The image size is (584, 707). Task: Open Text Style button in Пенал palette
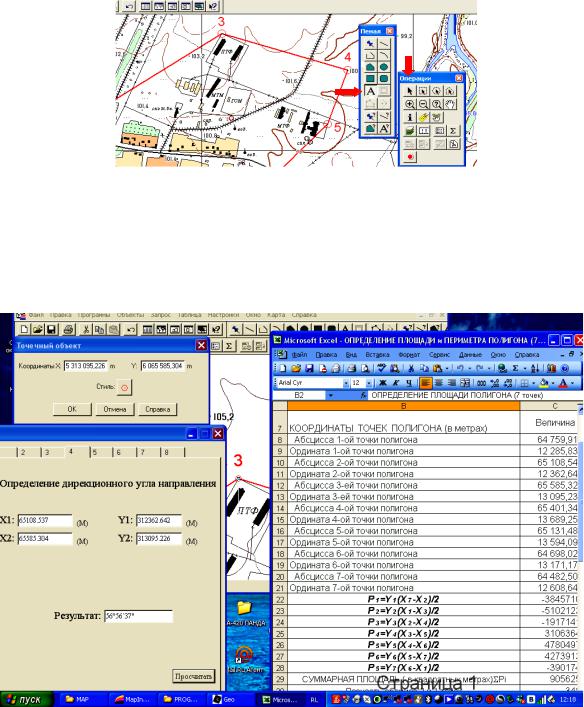tap(383, 129)
